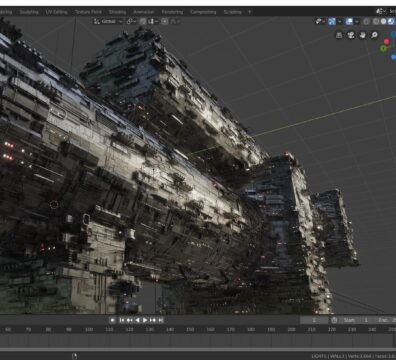Image resolution: width=396 pixels, height=360 pixels.
Task: Switch to Animation workspace tab
Action: 143,12
